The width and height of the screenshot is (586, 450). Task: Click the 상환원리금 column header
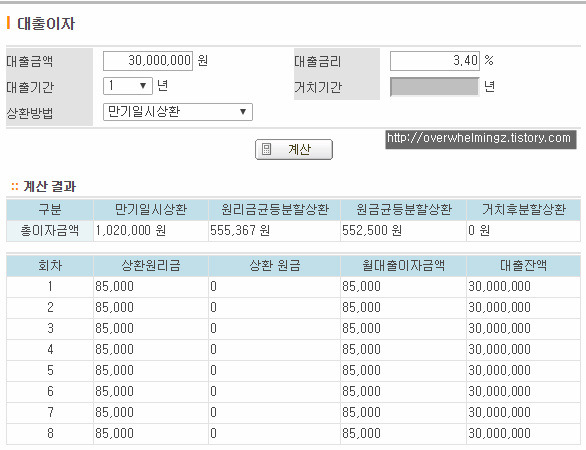[151, 266]
